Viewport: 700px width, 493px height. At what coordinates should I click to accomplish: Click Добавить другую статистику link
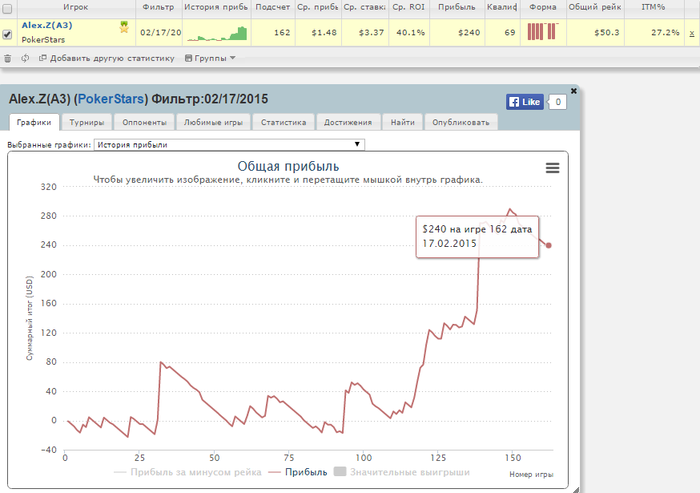point(107,58)
